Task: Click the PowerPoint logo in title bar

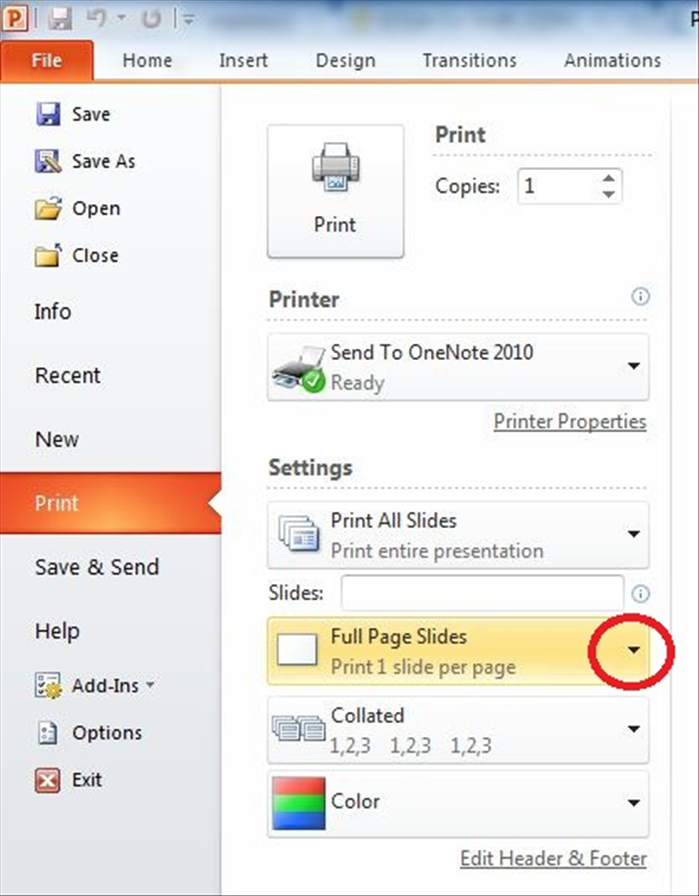Action: coord(14,18)
